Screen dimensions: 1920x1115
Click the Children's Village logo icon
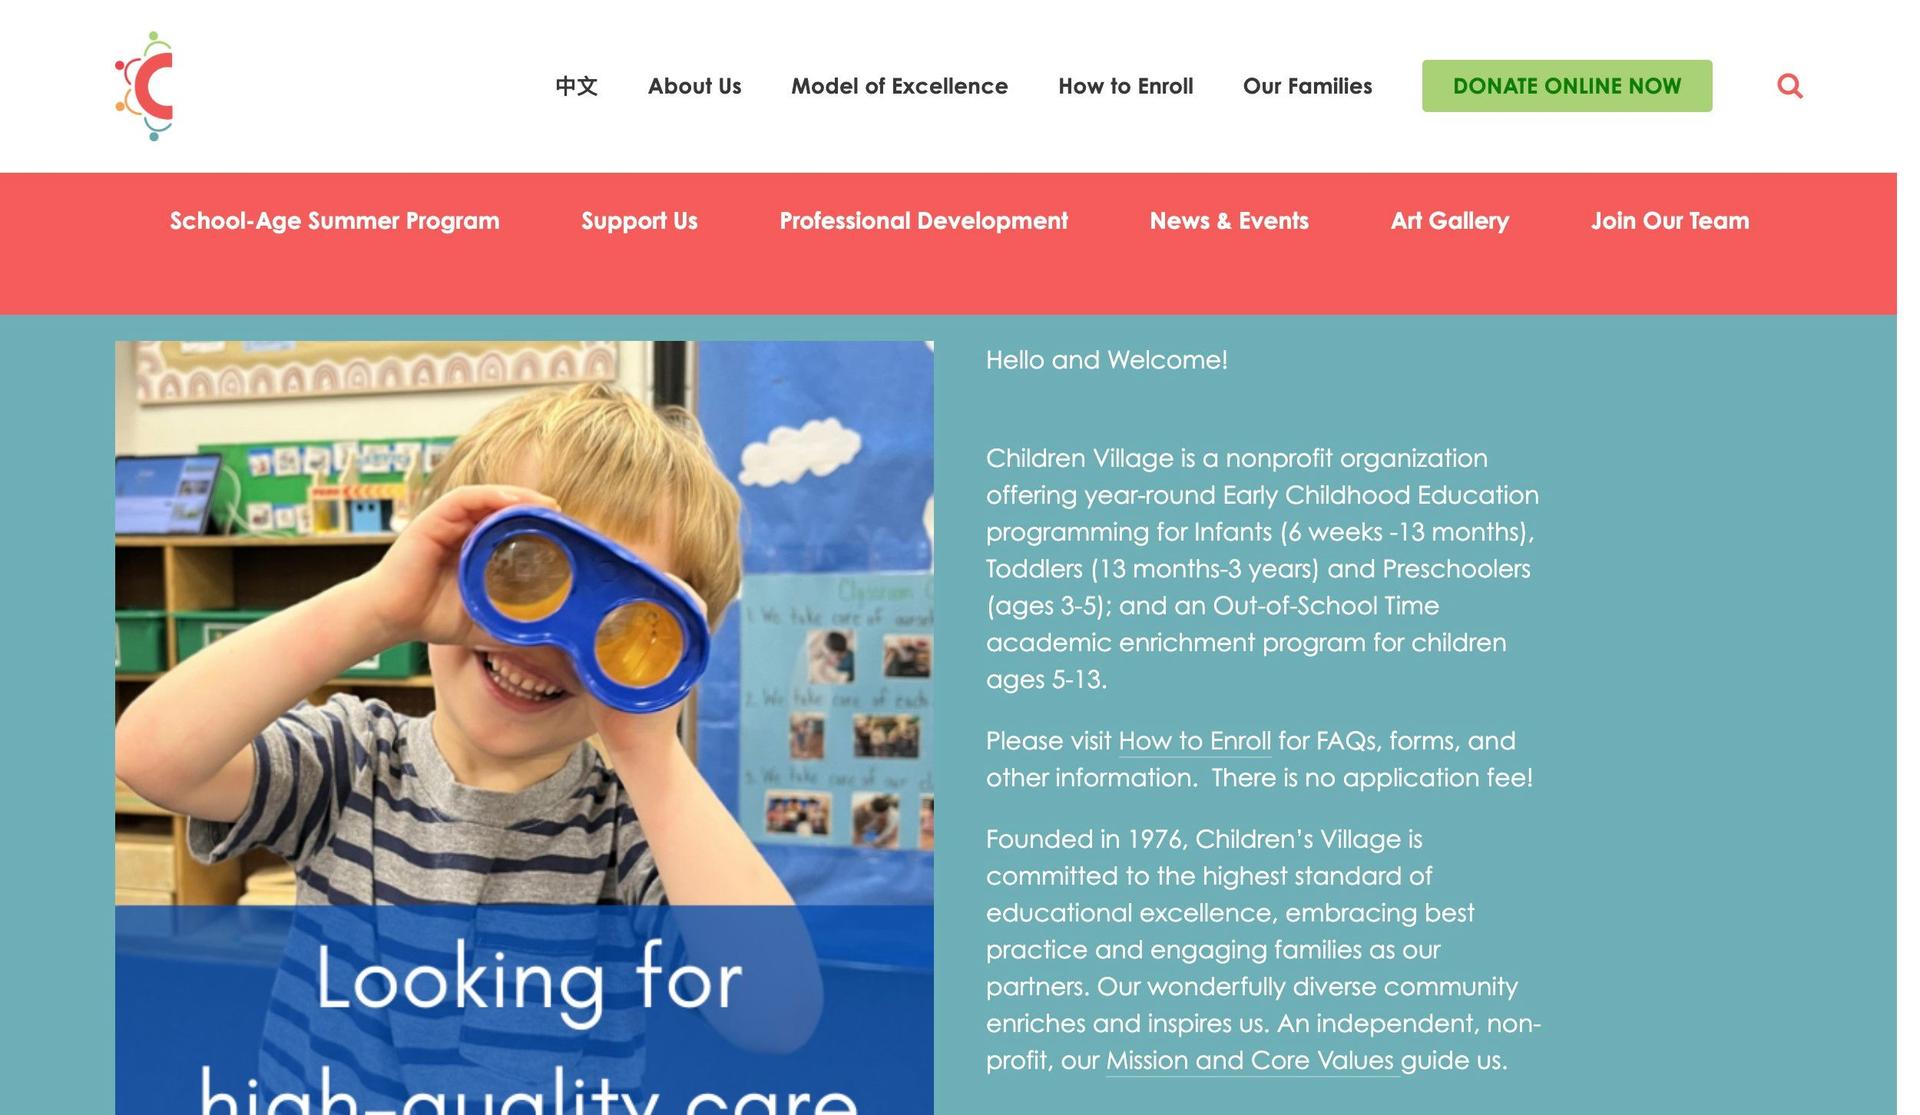click(x=146, y=86)
